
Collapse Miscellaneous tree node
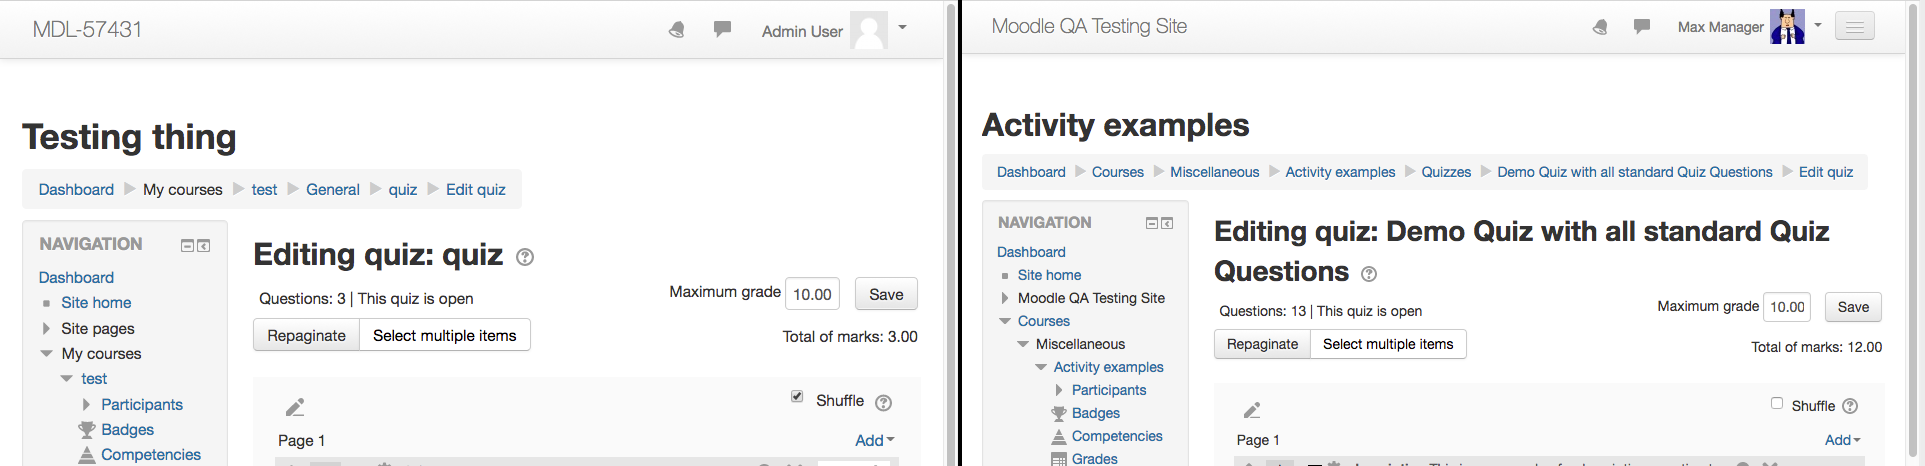(1023, 344)
